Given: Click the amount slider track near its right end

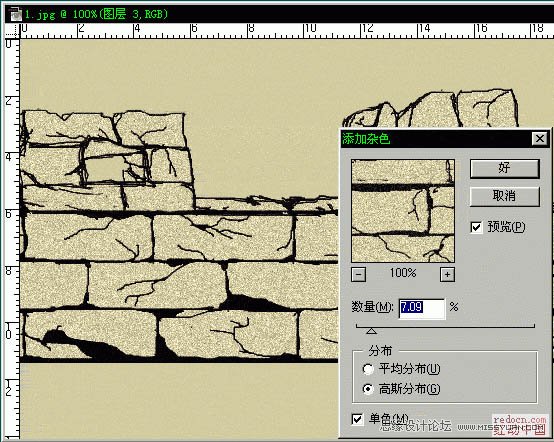Looking at the screenshot, I should coord(526,326).
